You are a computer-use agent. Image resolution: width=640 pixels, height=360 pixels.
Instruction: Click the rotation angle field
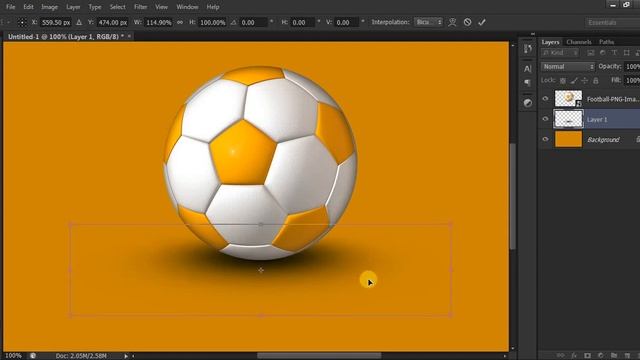(253, 22)
